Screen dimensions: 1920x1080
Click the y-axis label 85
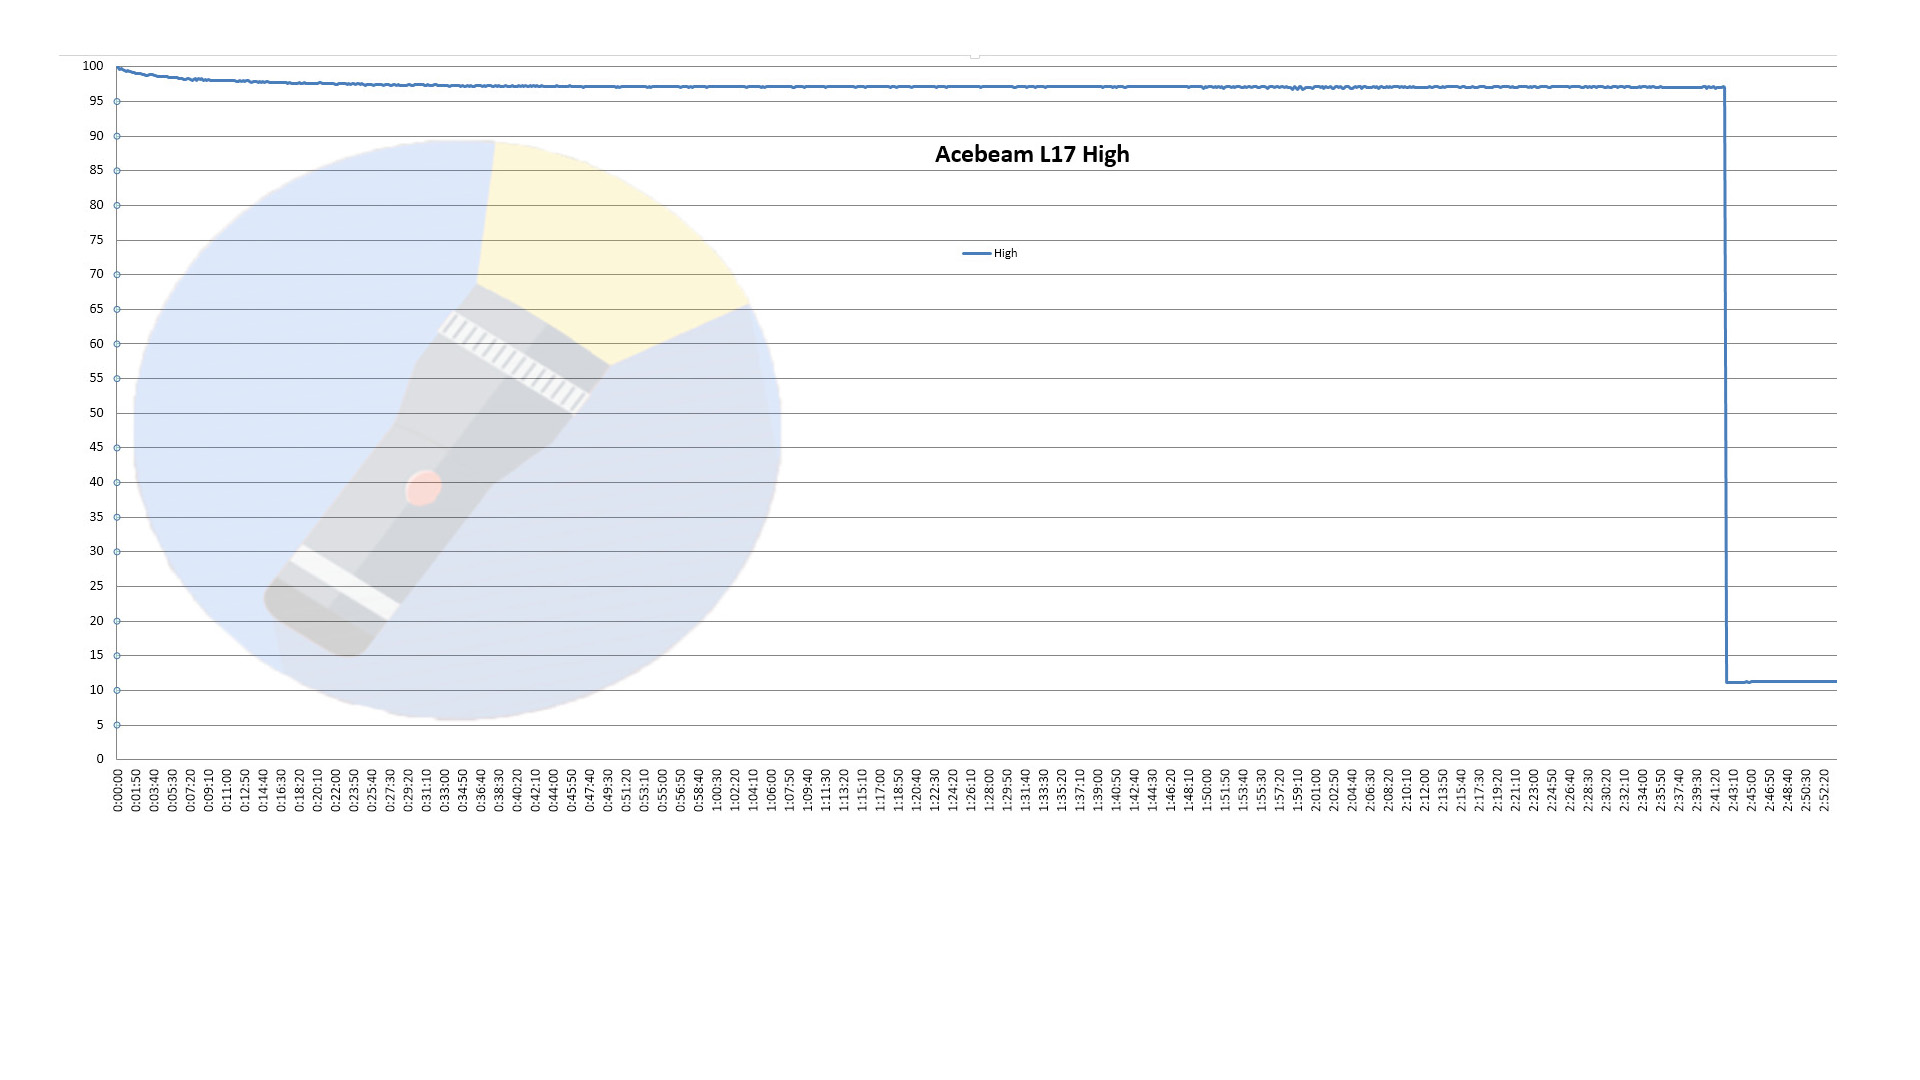pos(96,170)
